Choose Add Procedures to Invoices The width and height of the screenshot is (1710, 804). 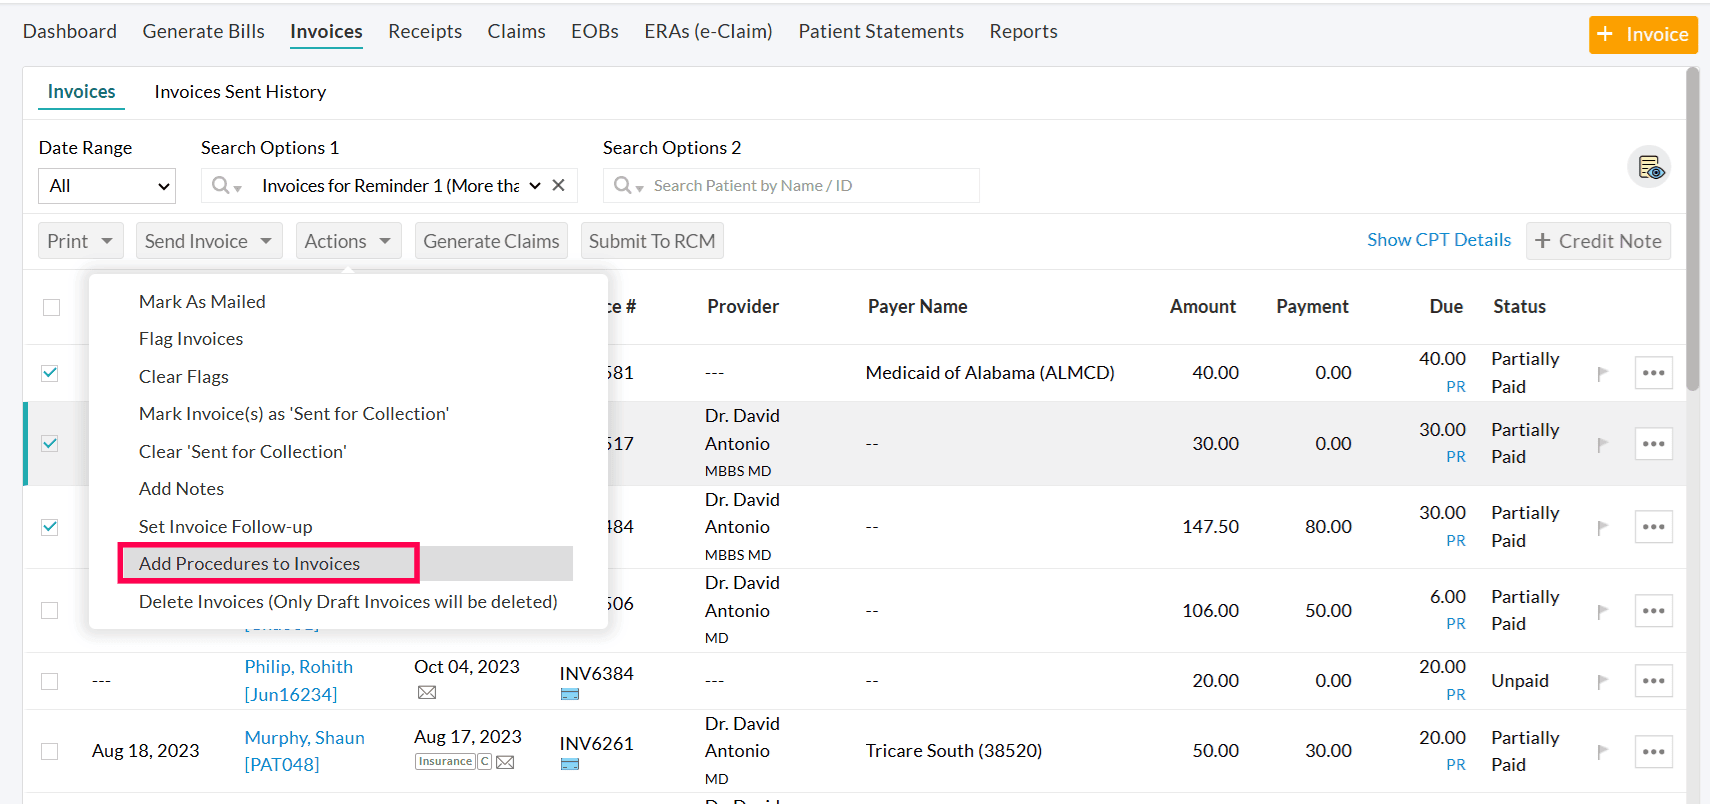(249, 564)
